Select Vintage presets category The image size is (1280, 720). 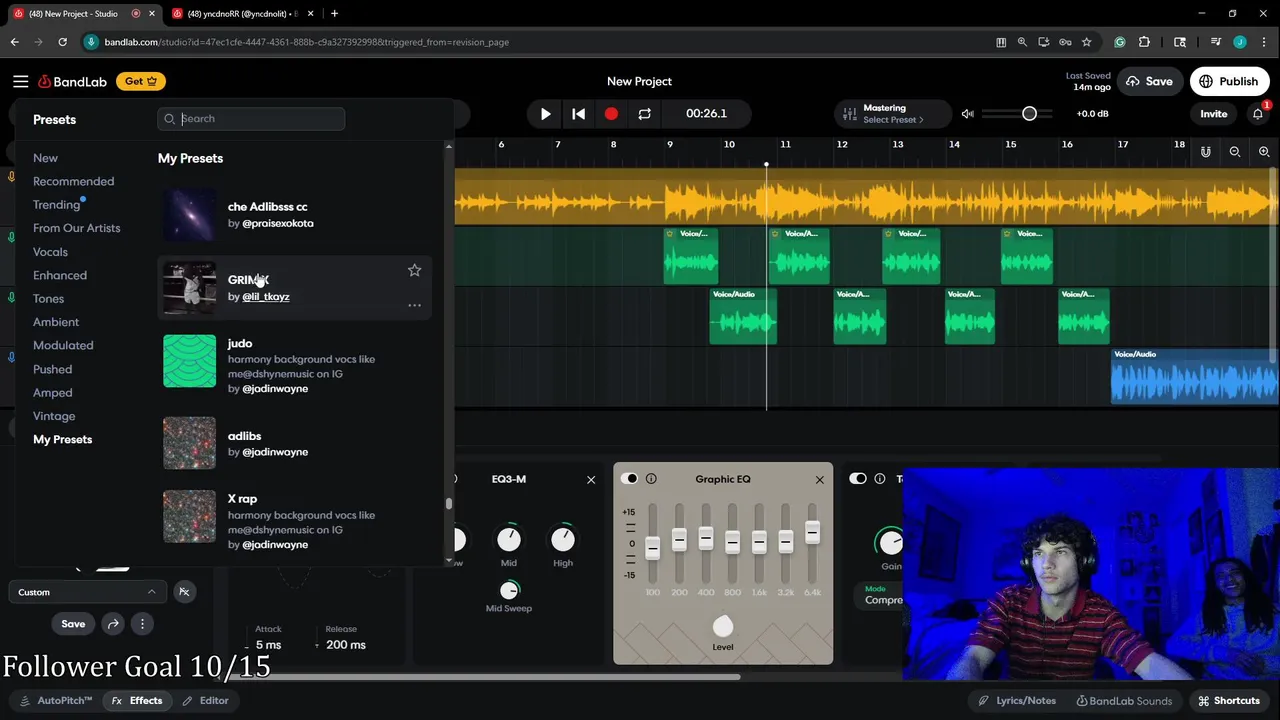click(x=54, y=416)
